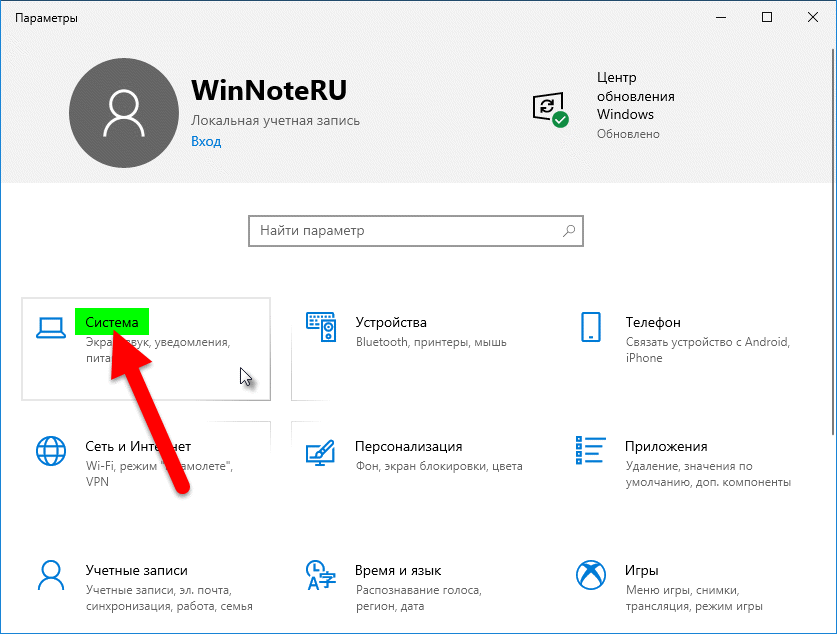This screenshot has height=634, width=837.
Task: Open the Игры category
Action: click(642, 570)
